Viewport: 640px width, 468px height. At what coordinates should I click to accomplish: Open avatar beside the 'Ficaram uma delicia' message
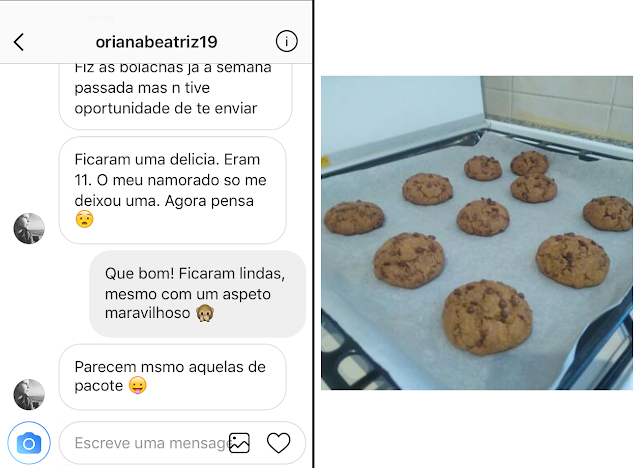click(x=29, y=228)
